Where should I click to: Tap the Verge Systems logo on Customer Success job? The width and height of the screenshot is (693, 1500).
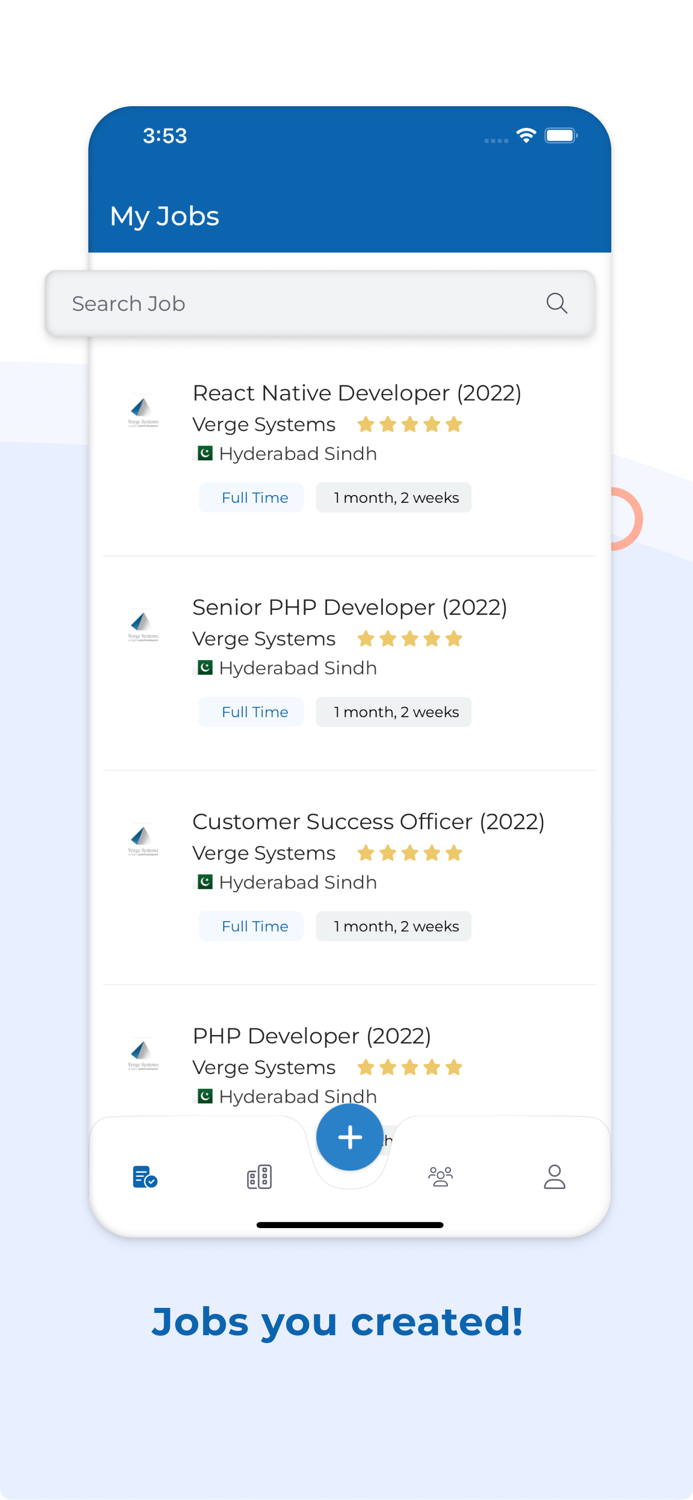point(142,839)
